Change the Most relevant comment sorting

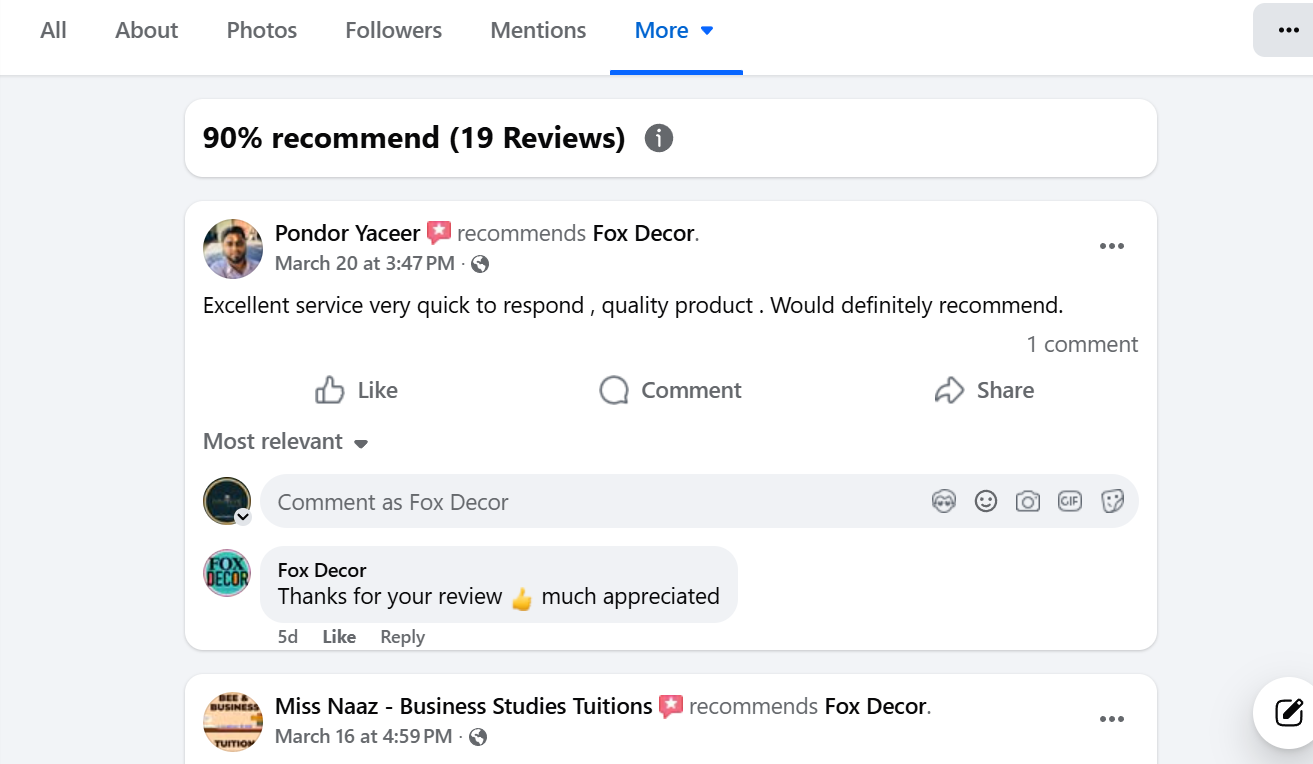click(285, 442)
